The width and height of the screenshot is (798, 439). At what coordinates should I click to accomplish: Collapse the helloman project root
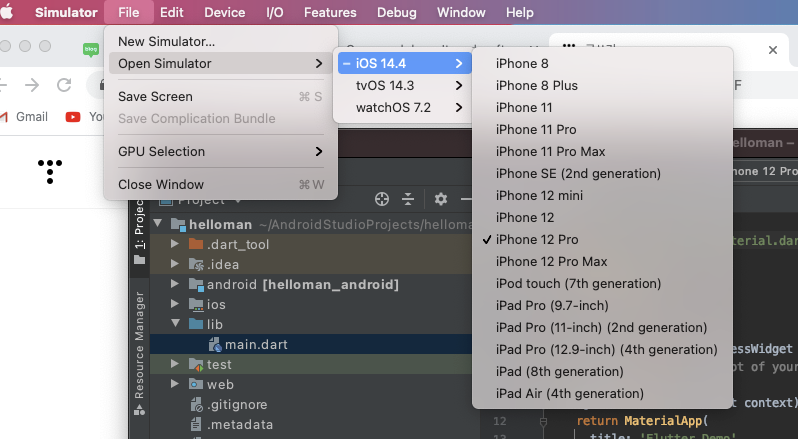[158, 223]
